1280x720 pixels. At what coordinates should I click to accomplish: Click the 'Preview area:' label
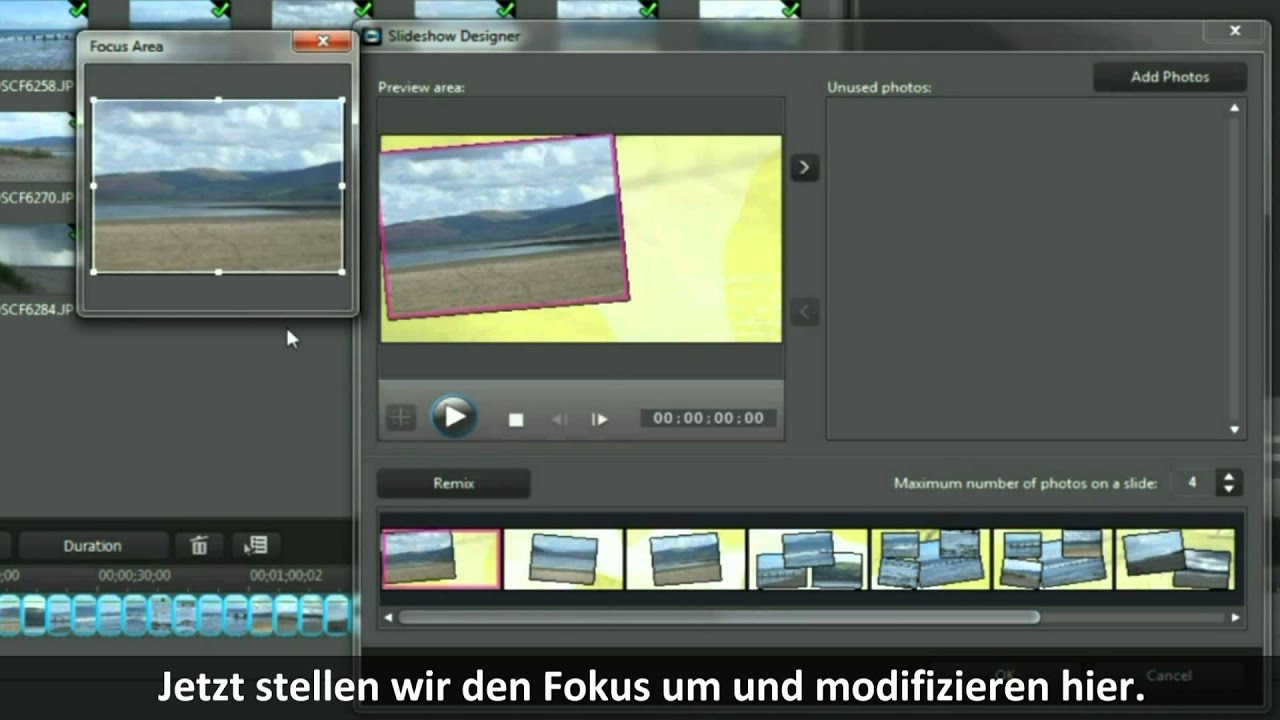[x=421, y=88]
